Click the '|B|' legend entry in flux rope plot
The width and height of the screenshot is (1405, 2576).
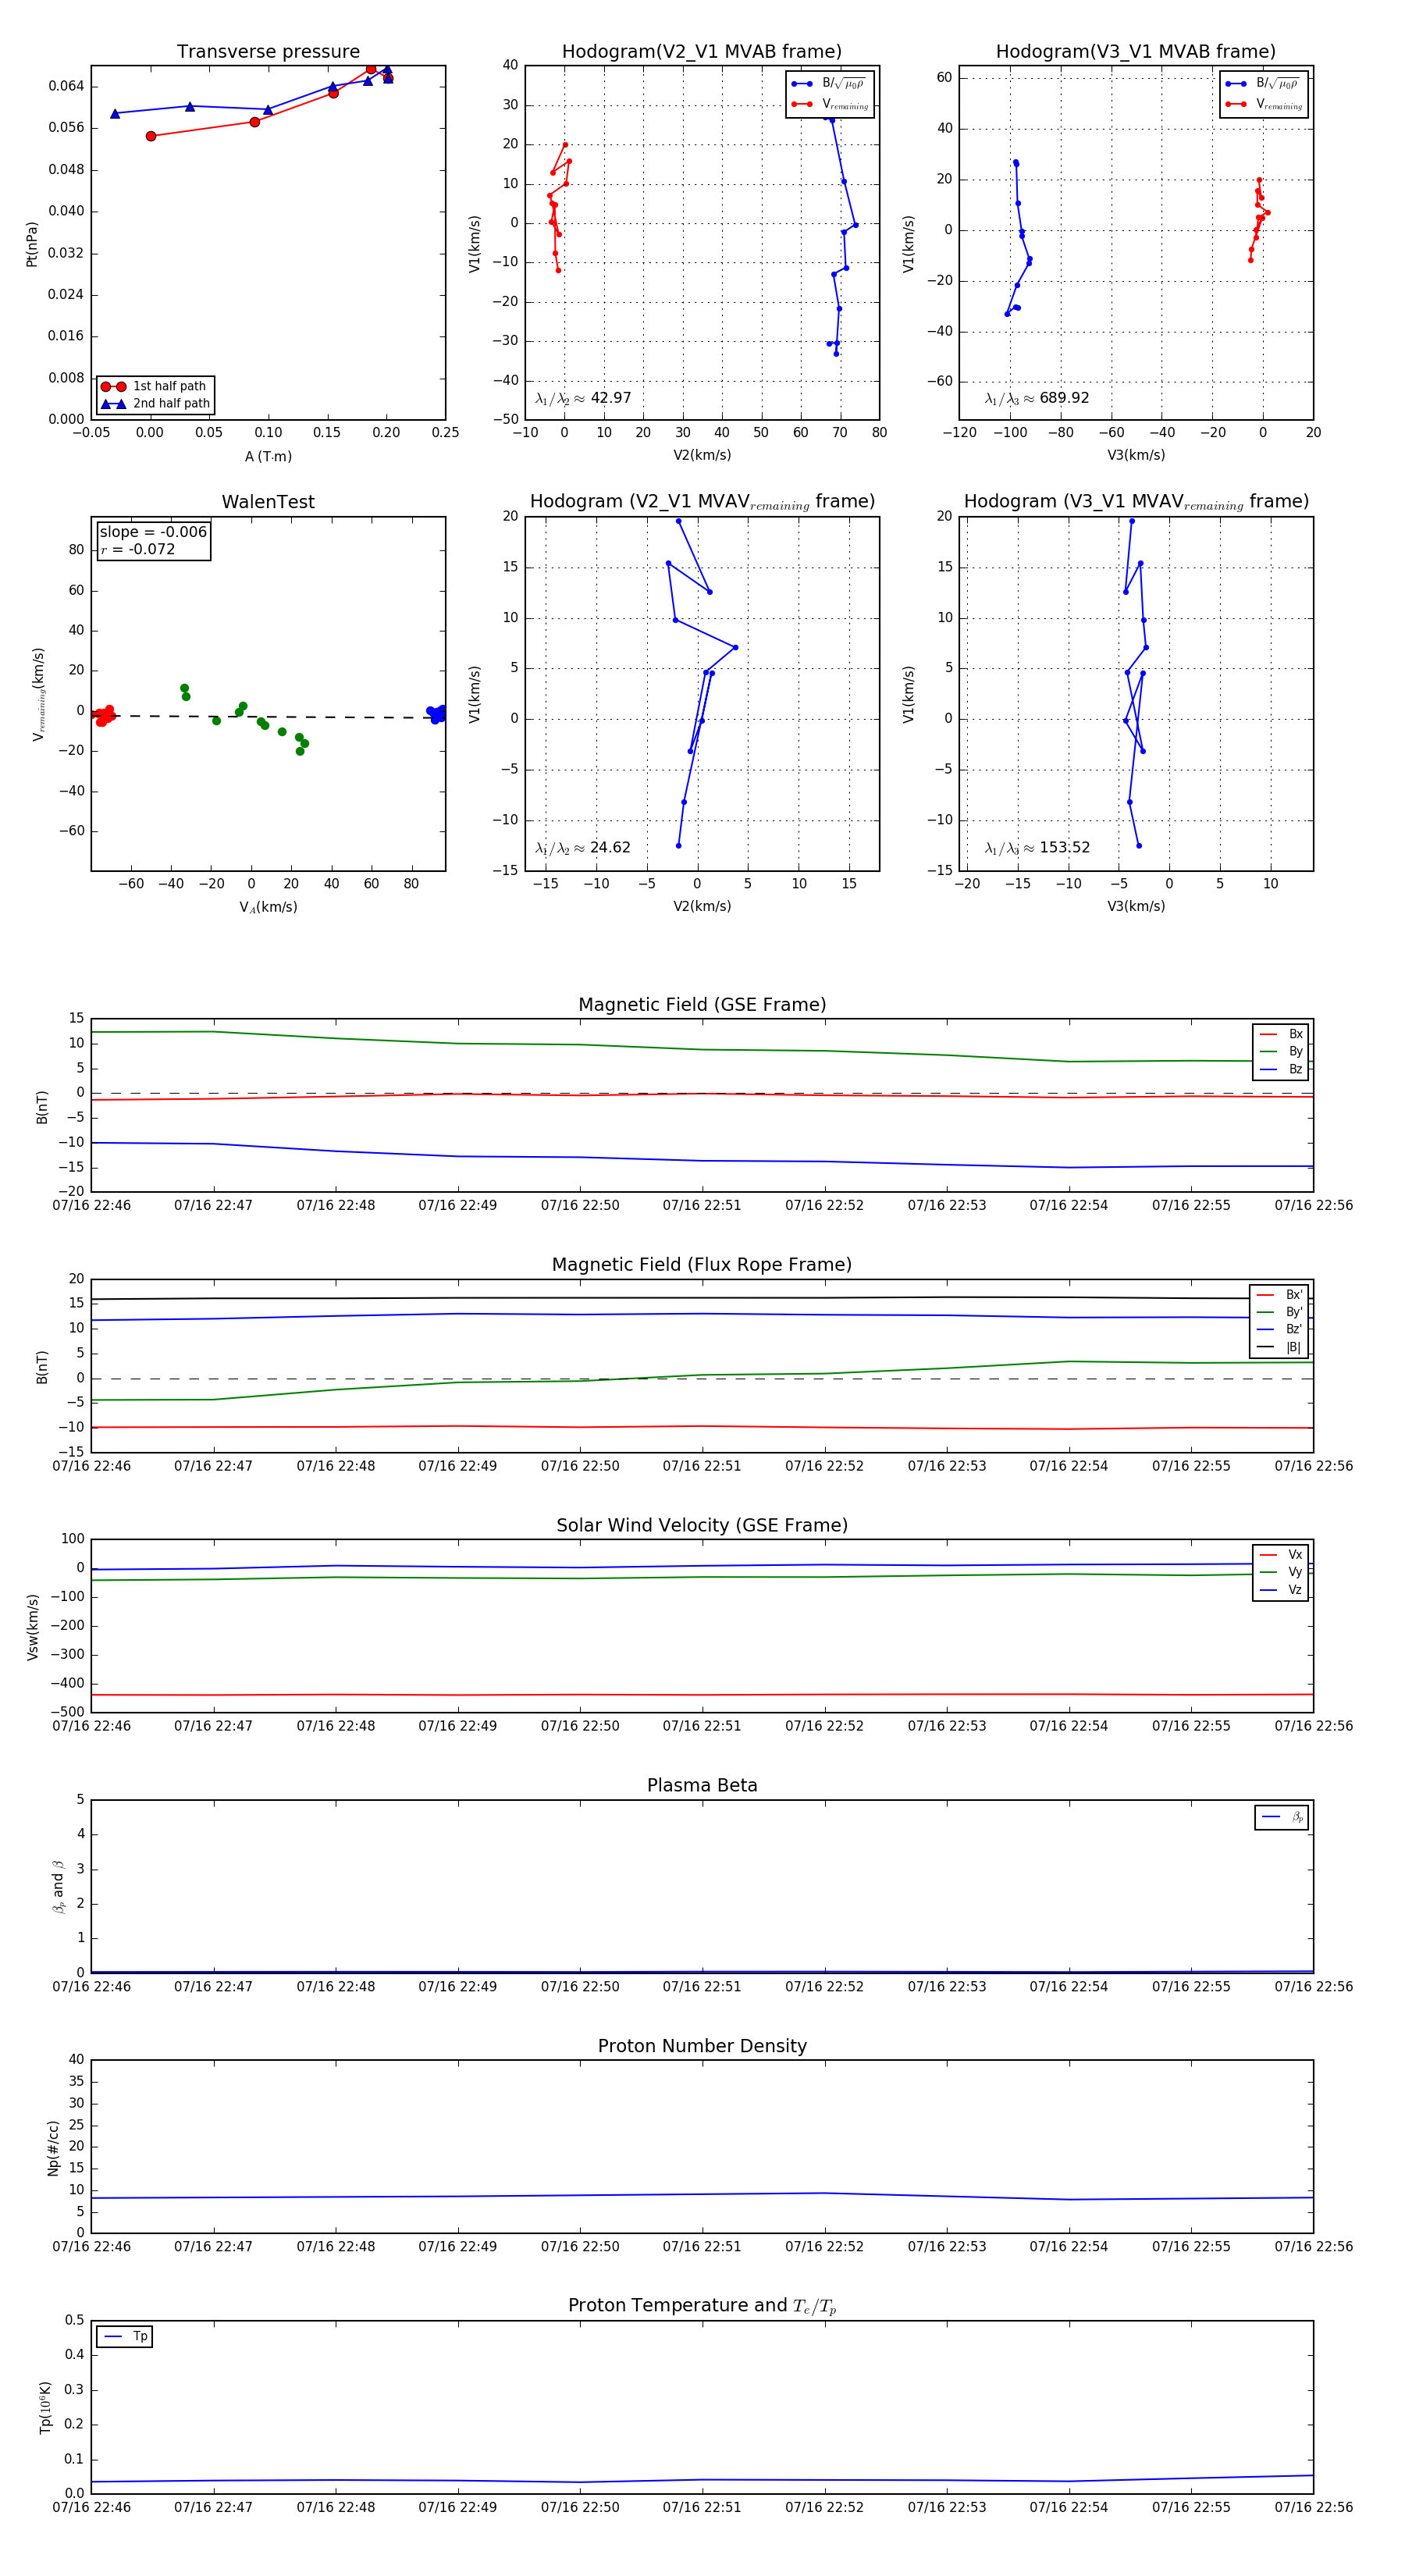click(1280, 1347)
